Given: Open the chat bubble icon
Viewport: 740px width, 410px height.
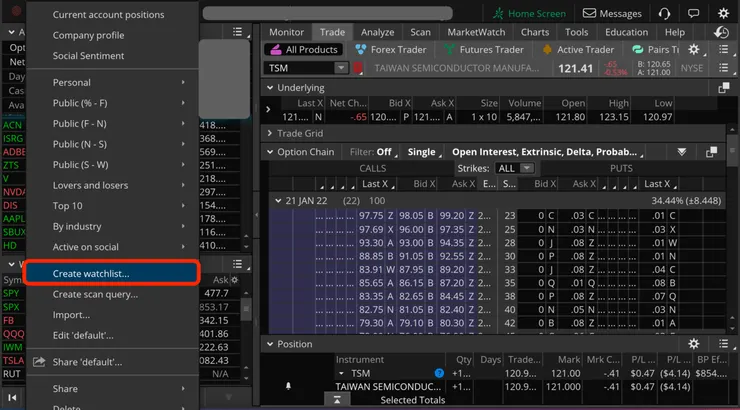Looking at the screenshot, I should point(693,13).
